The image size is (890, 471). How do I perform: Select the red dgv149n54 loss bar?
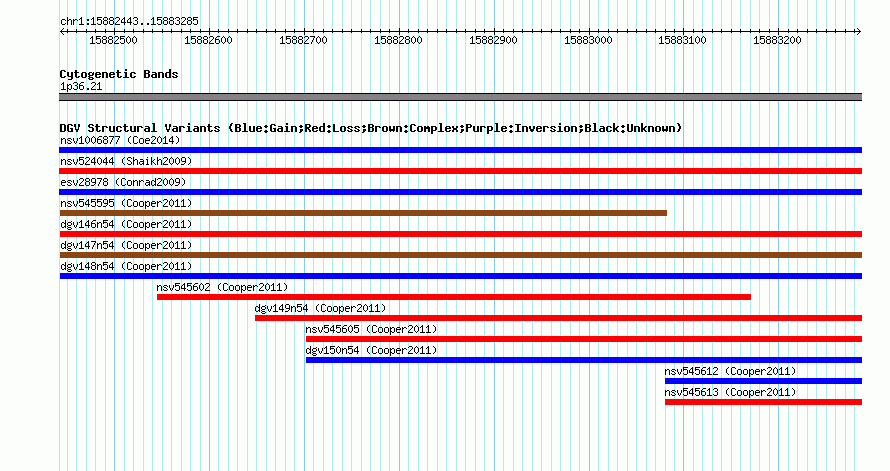pyautogui.click(x=559, y=318)
